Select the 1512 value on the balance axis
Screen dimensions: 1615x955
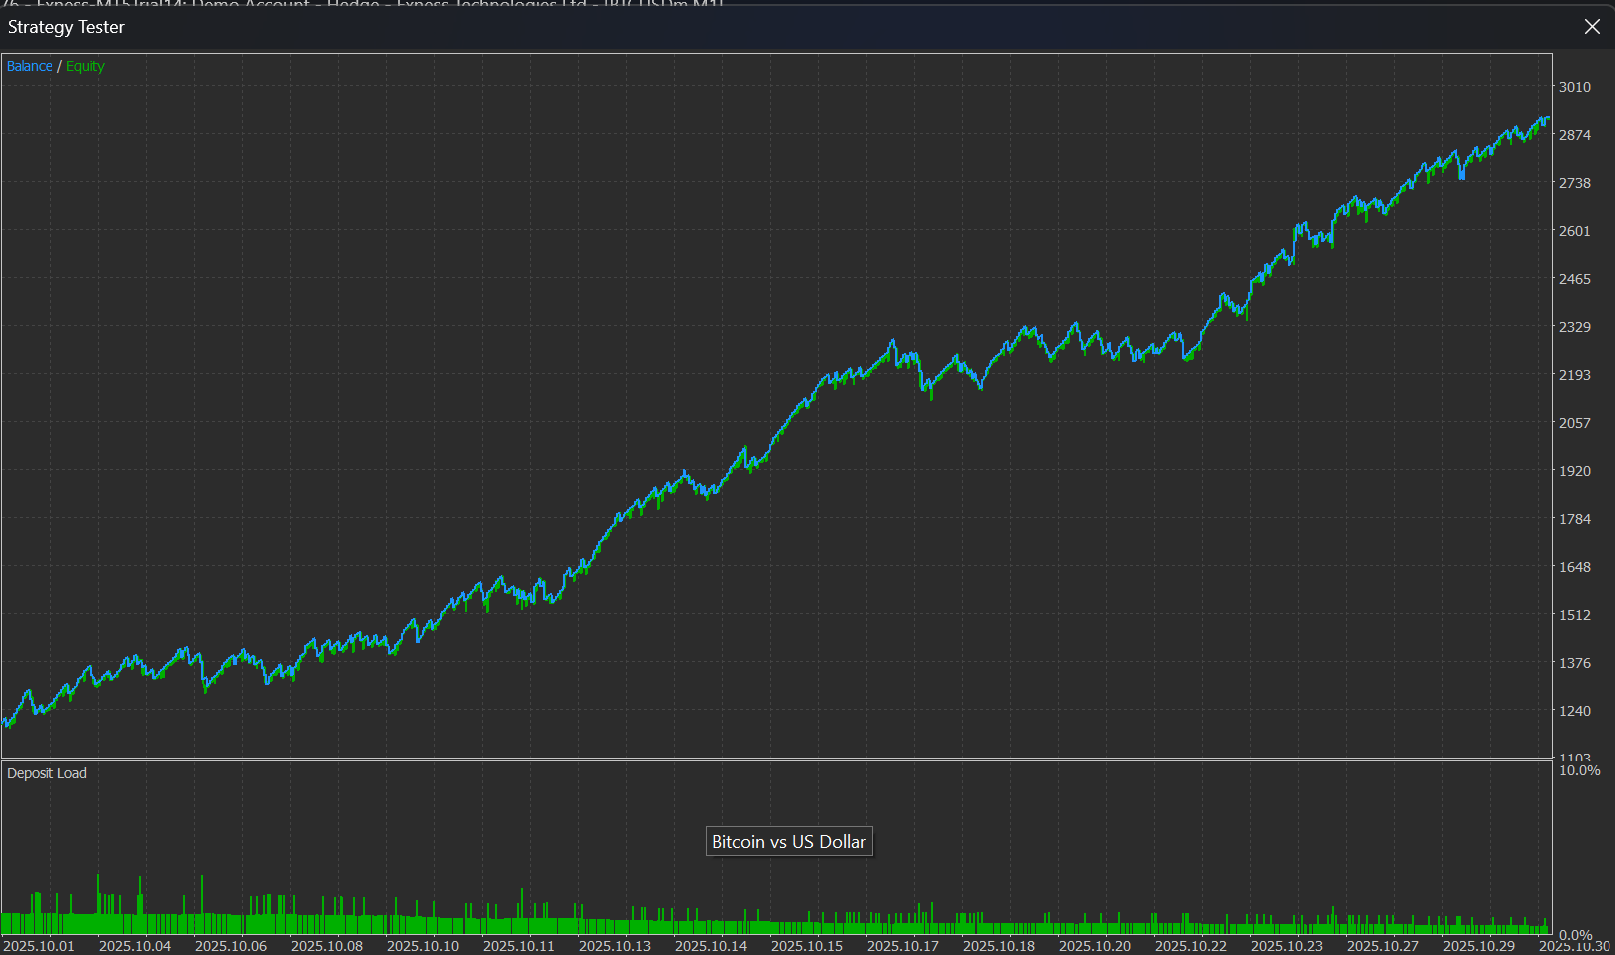pos(1575,615)
